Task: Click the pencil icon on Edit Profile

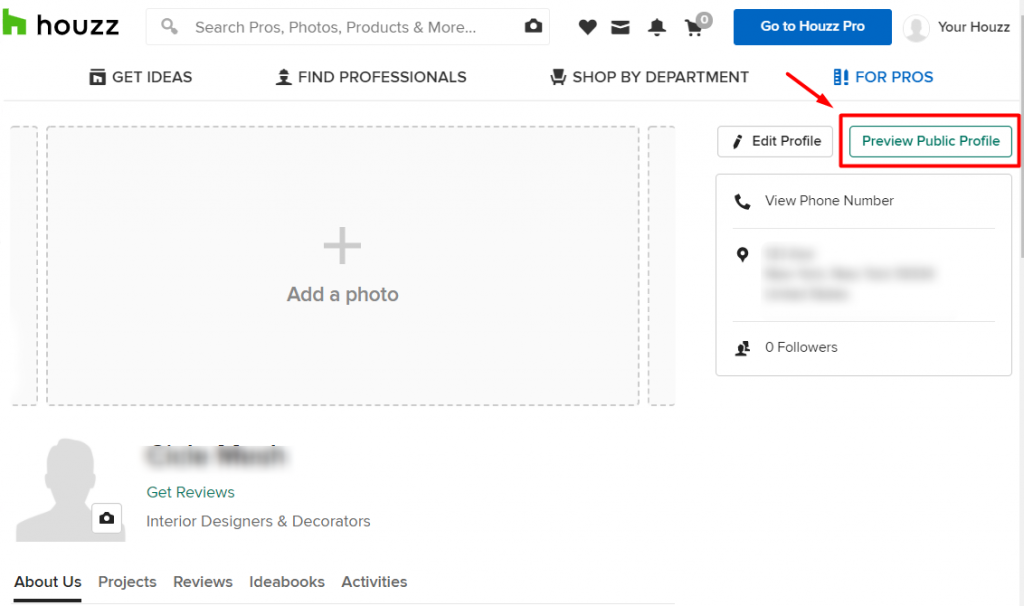Action: (x=737, y=141)
